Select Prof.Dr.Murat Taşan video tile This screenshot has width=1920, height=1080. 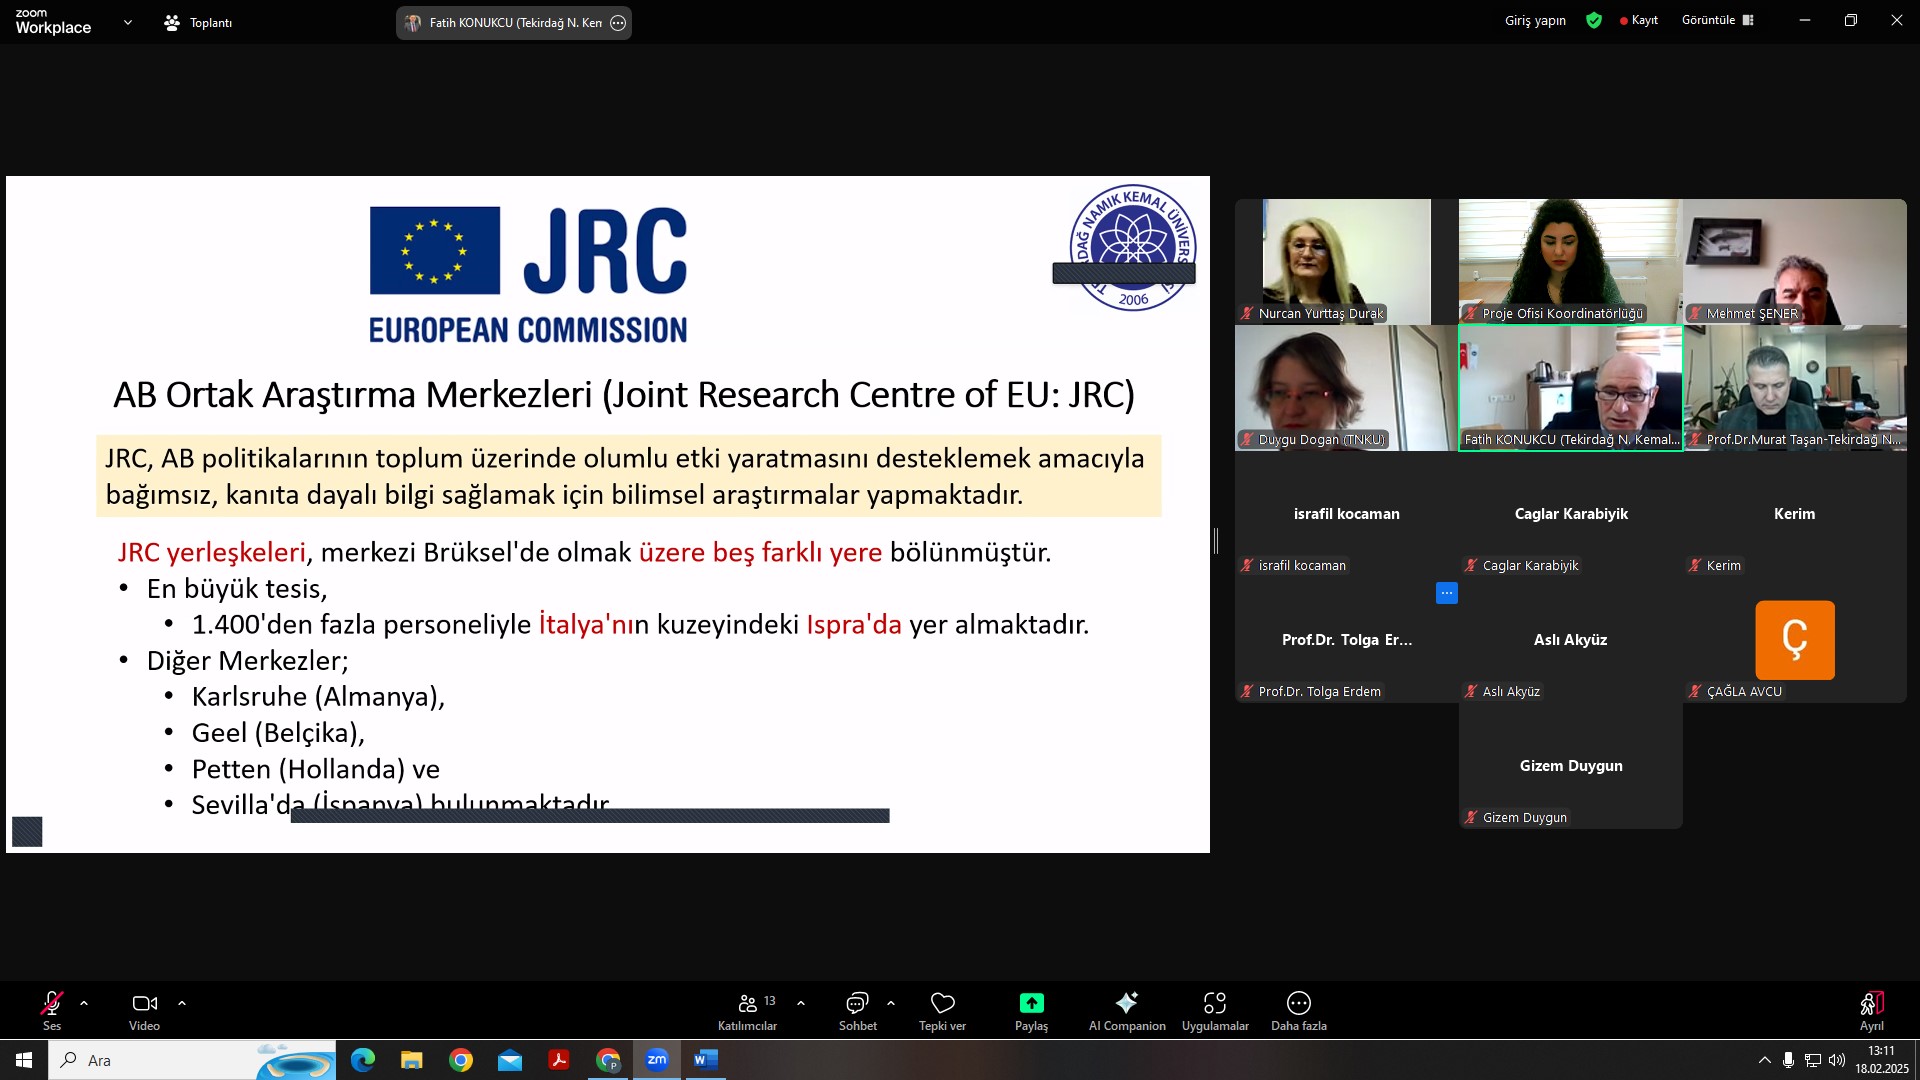(1795, 388)
